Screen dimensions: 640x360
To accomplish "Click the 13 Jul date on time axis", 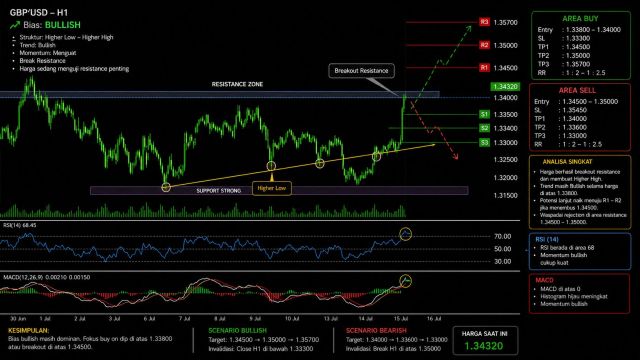I will 331,318.
